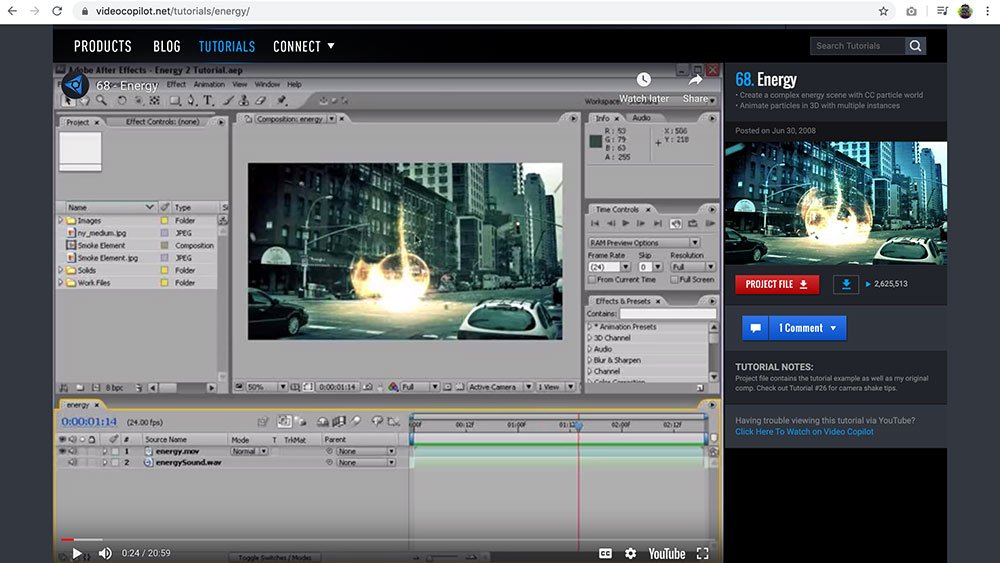Open the CONNECT dropdown menu
The image size is (1000, 563).
[x=304, y=46]
